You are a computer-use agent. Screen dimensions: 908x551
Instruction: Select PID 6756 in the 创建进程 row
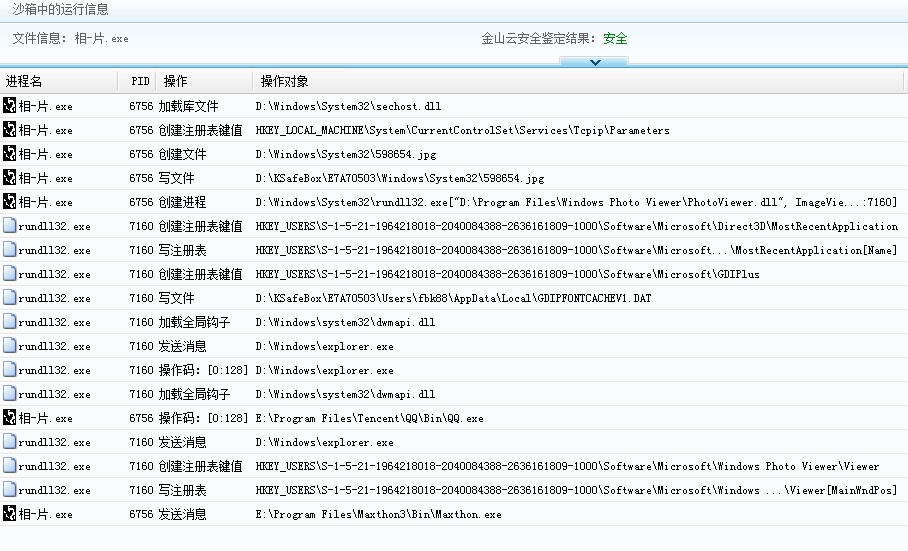point(141,203)
